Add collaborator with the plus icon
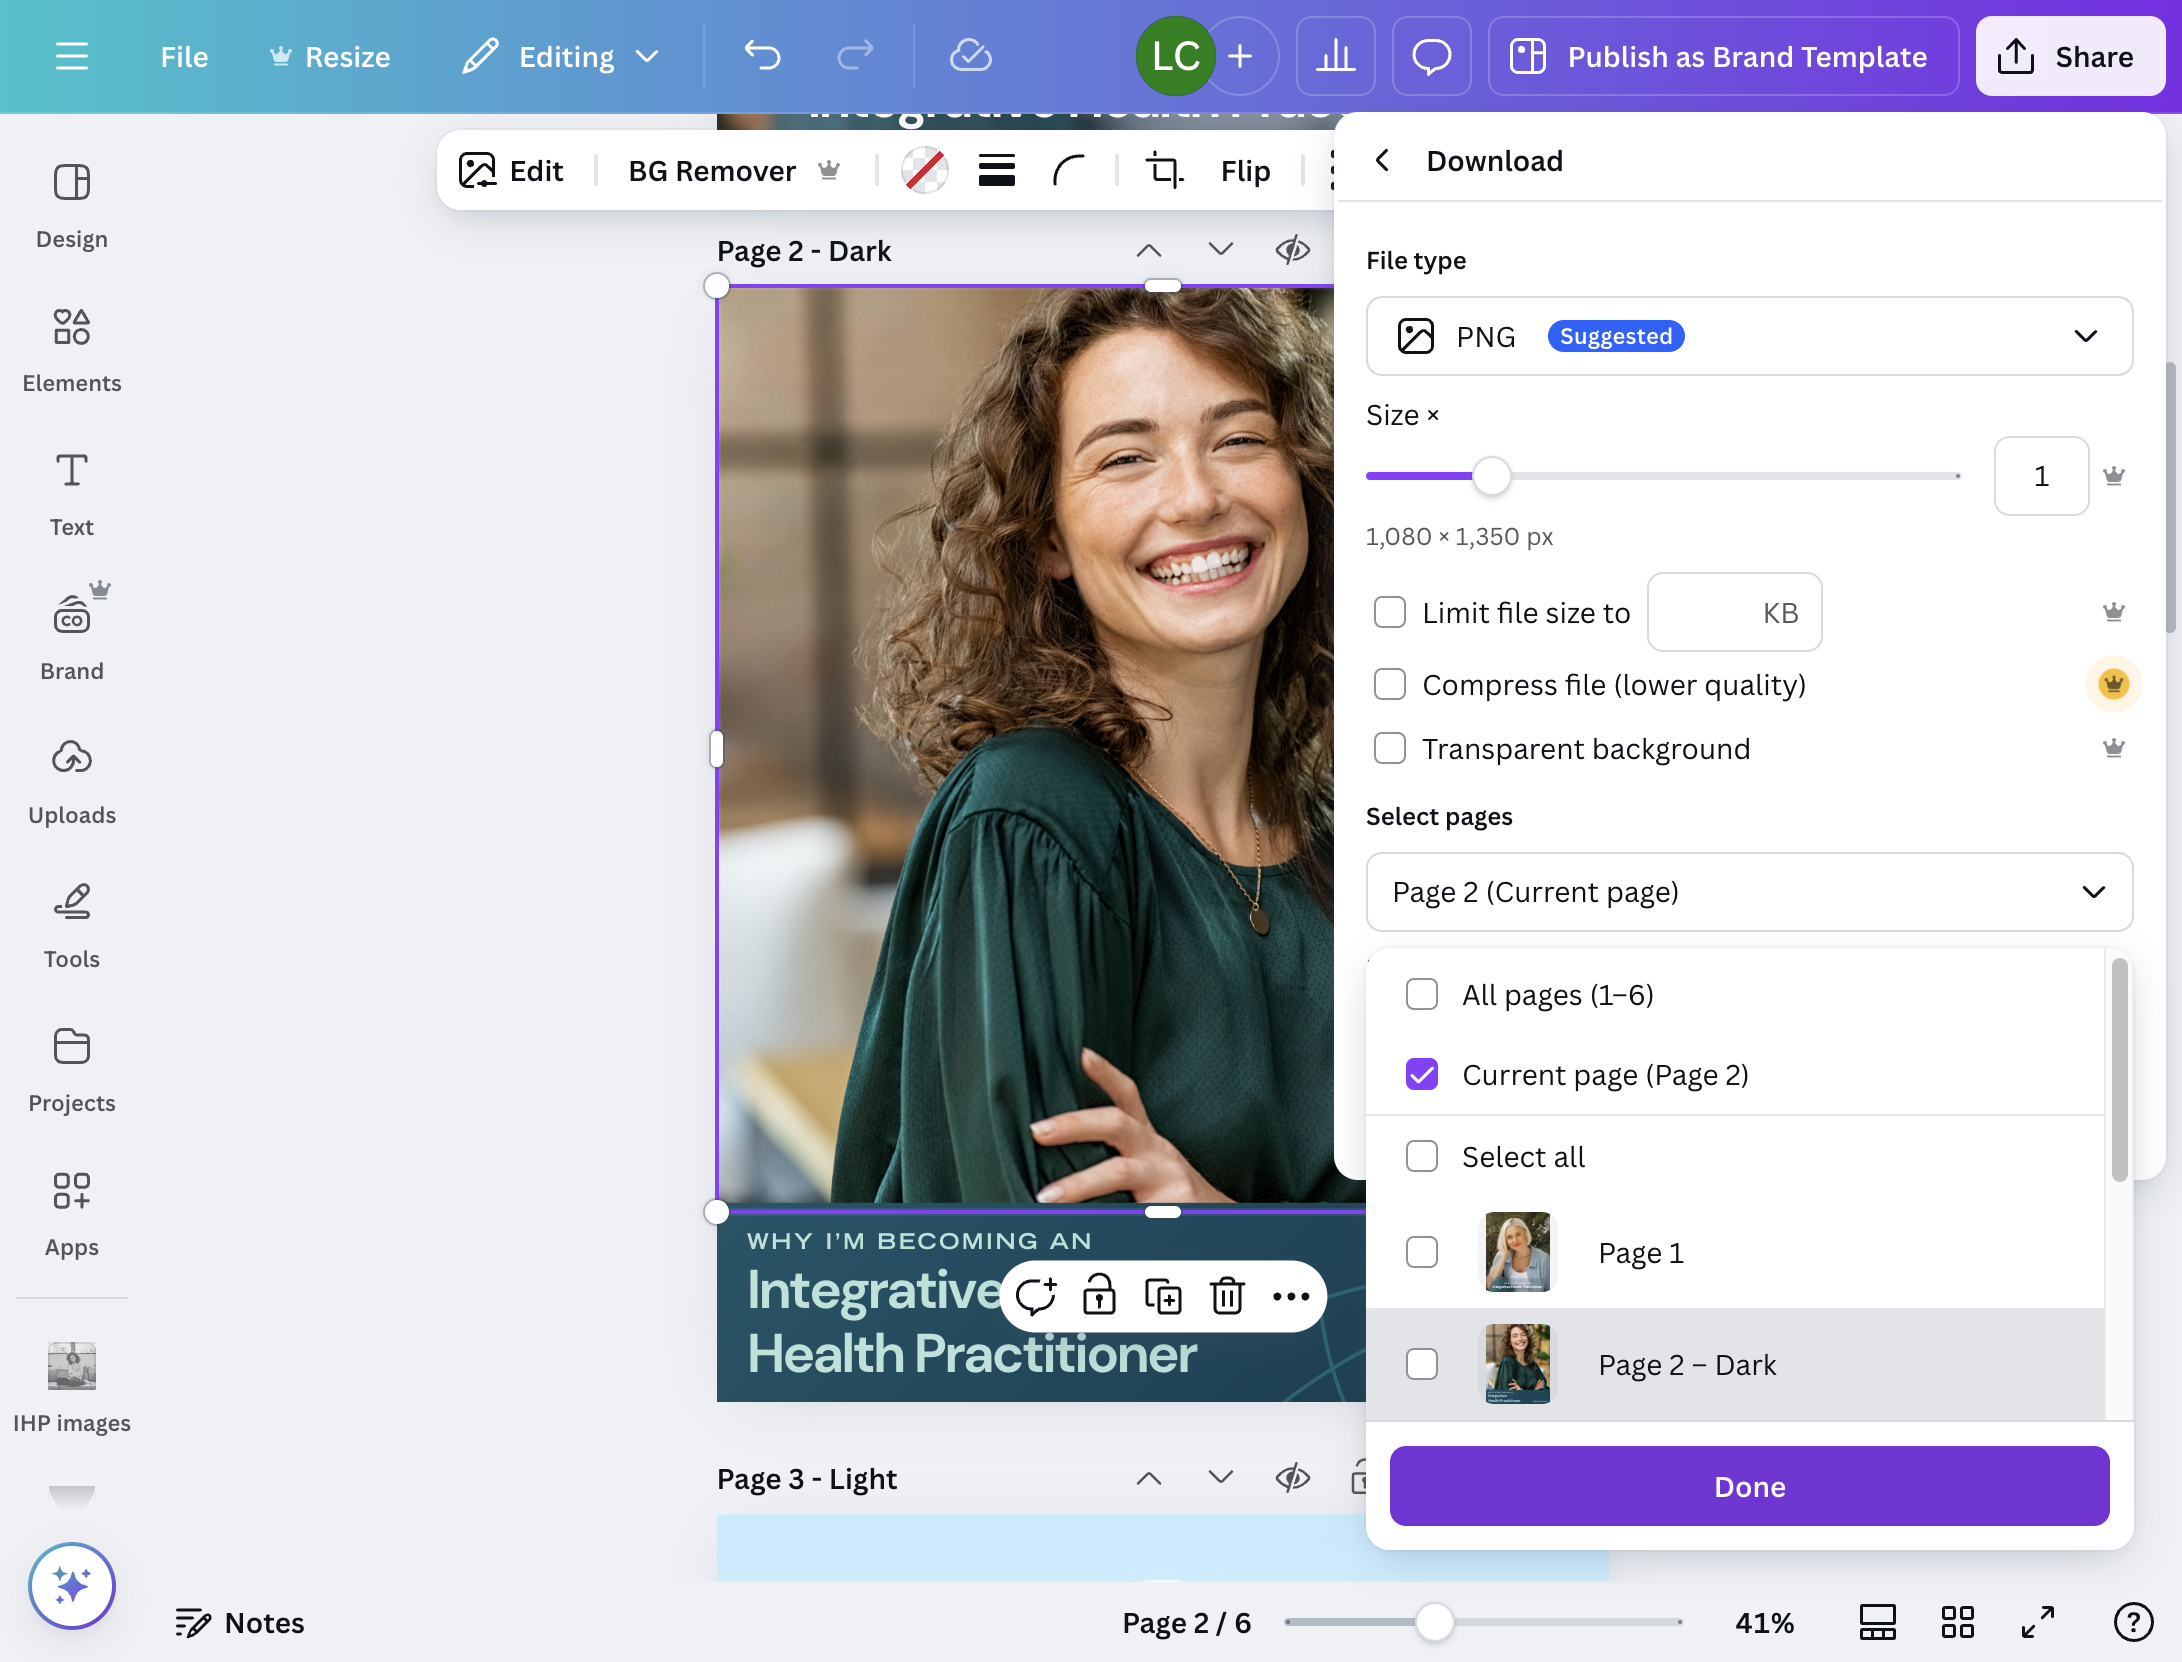The height and width of the screenshot is (1662, 2182). click(1240, 56)
